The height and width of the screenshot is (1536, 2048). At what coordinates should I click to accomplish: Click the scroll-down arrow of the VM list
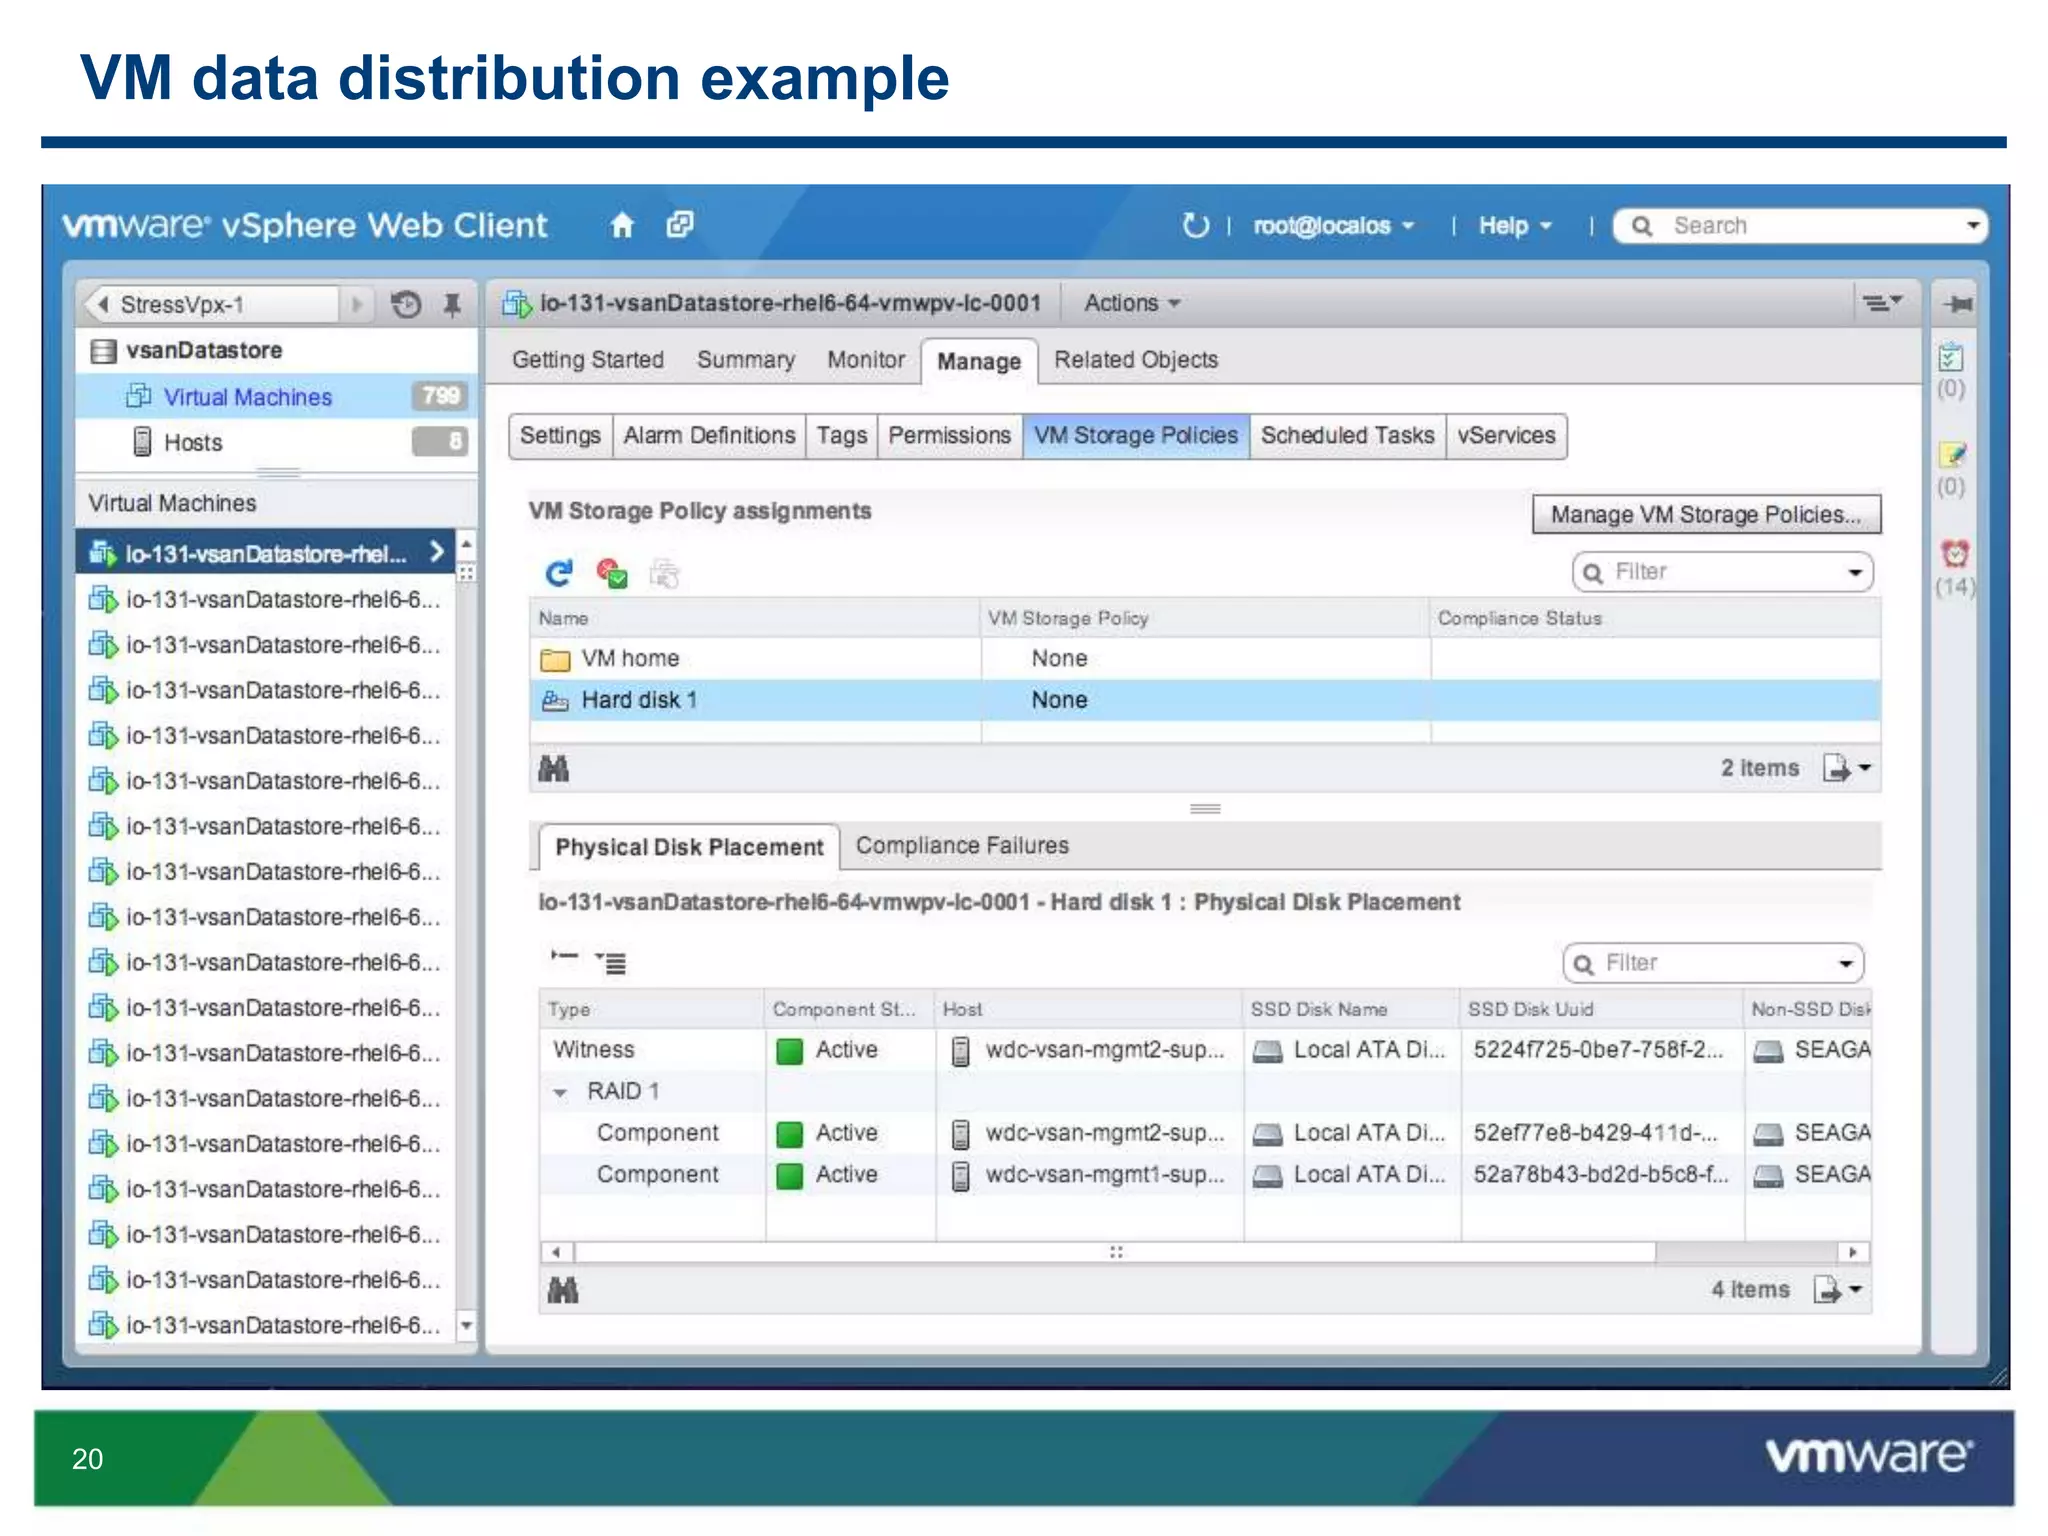click(x=466, y=1326)
